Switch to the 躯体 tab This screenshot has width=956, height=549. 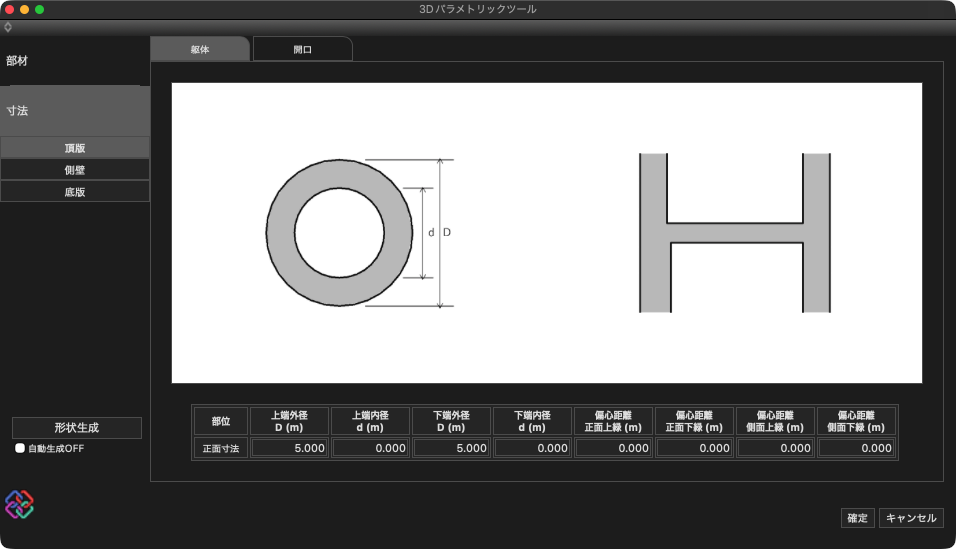click(199, 49)
